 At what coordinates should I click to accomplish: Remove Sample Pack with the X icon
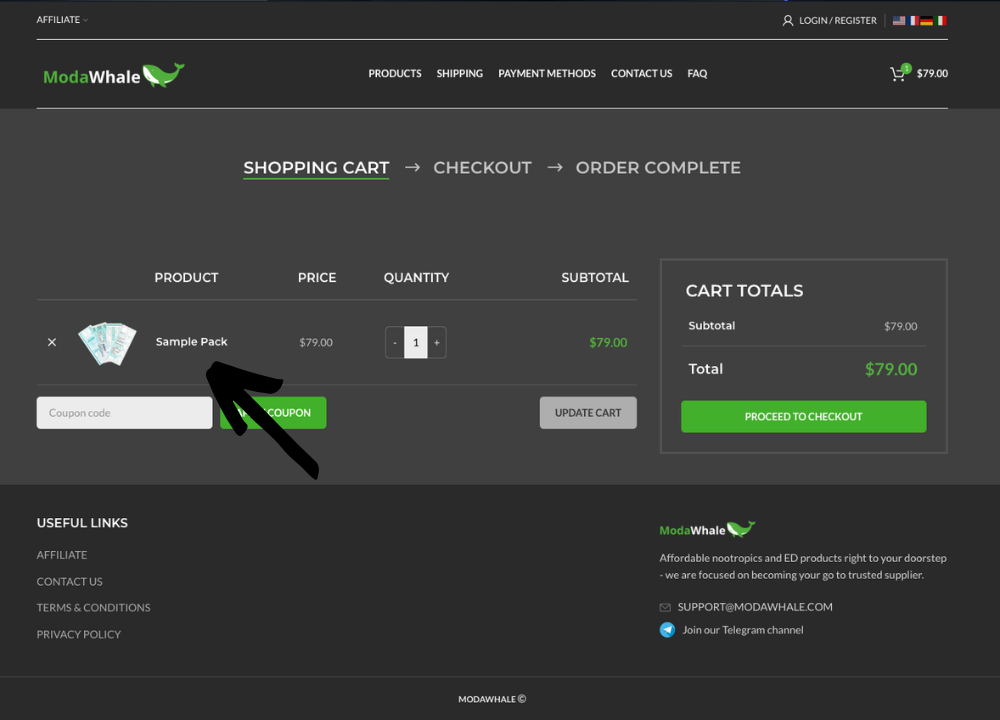(x=52, y=342)
